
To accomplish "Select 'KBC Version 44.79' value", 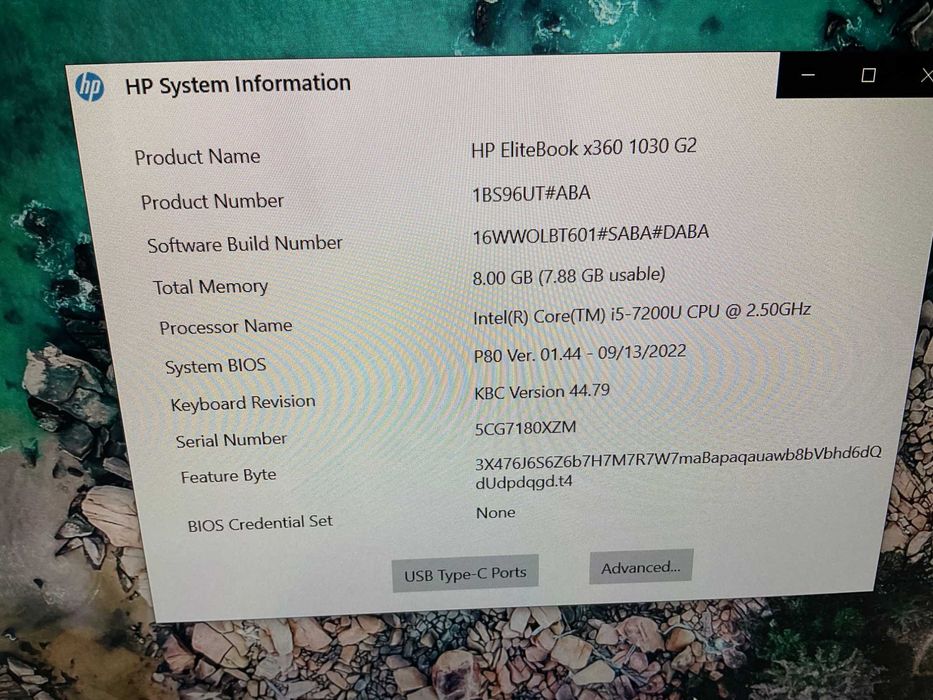I will tap(542, 392).
